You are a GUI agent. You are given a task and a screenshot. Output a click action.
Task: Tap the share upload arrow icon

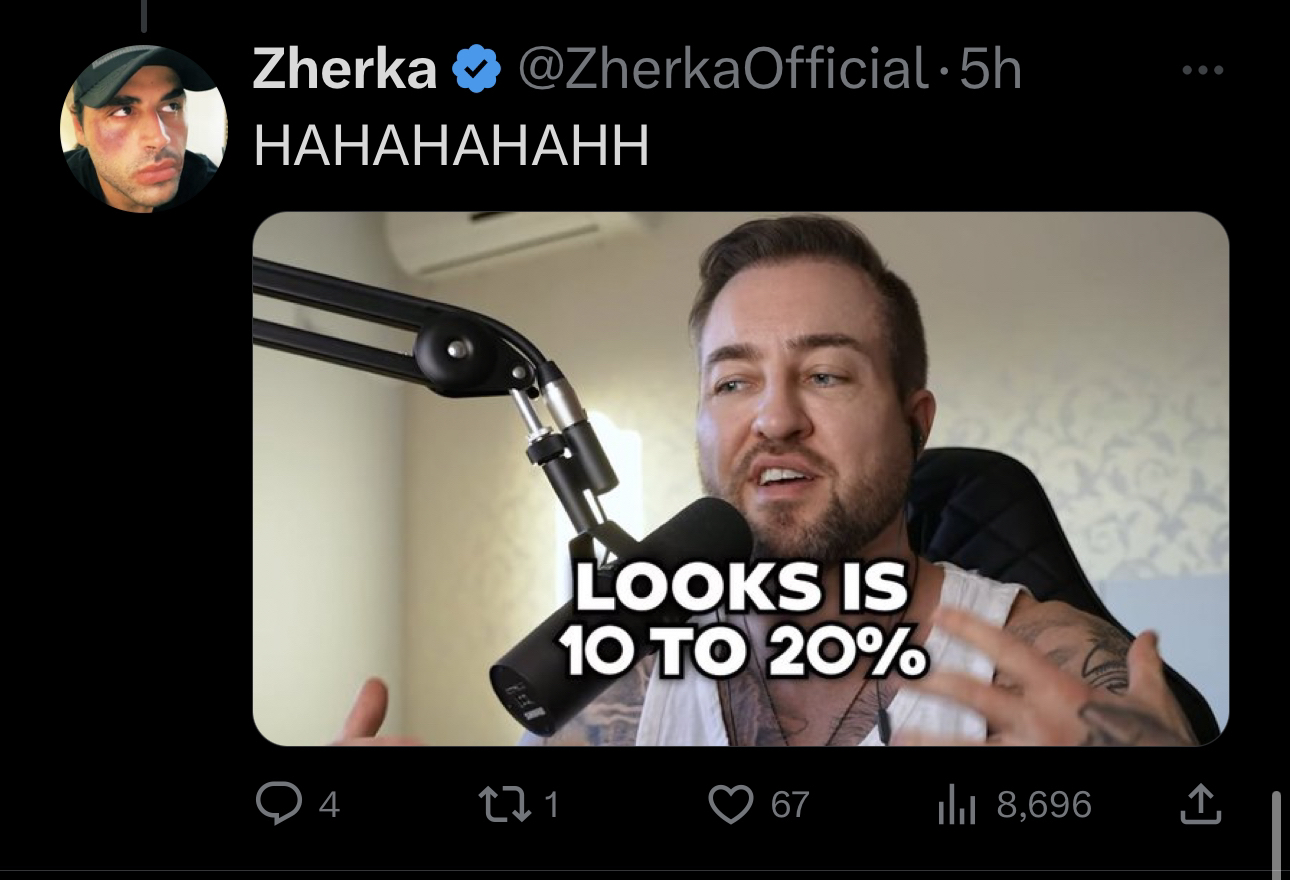point(1200,804)
